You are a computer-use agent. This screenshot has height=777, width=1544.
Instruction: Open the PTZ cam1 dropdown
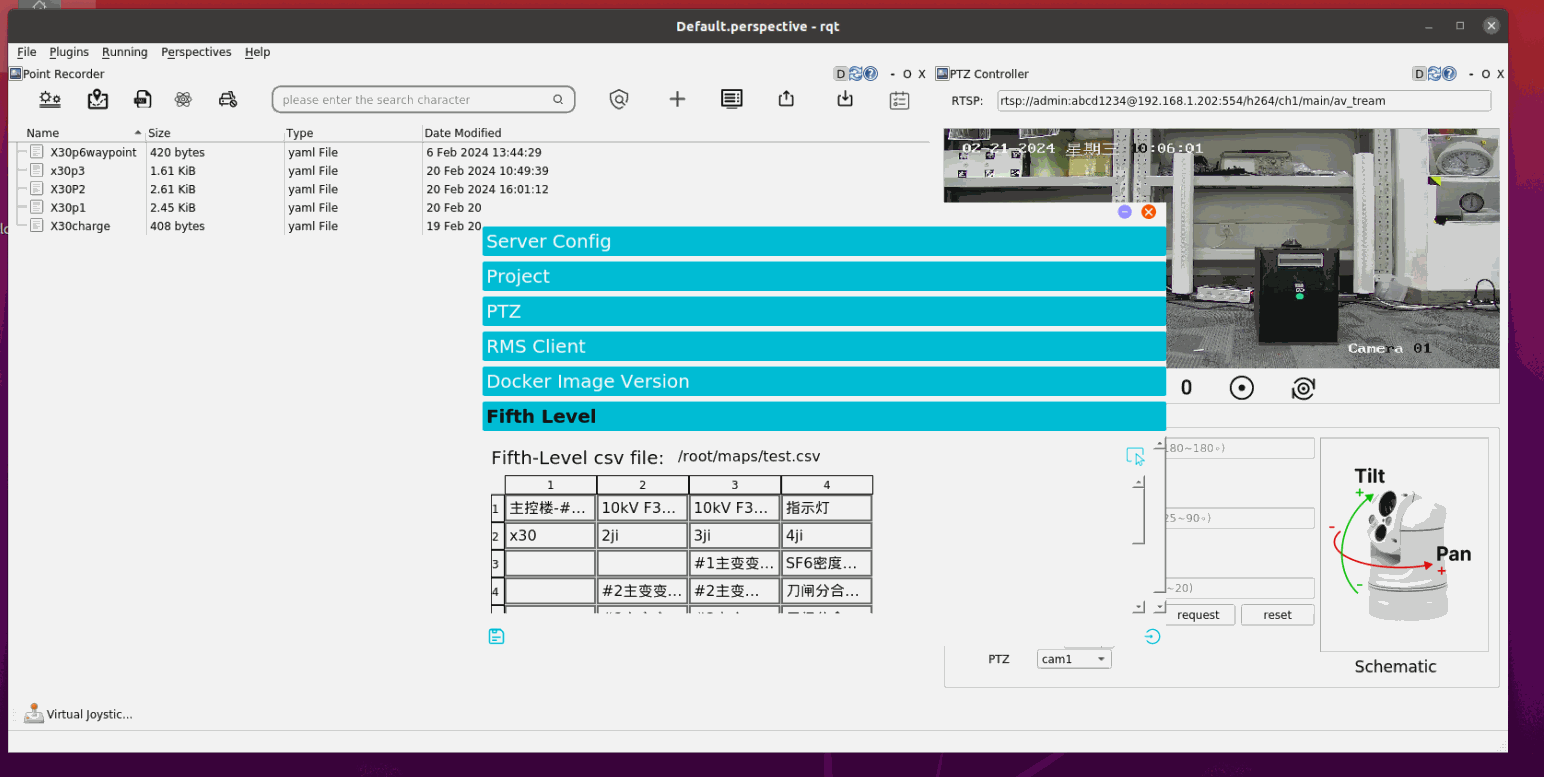[x=1074, y=659]
